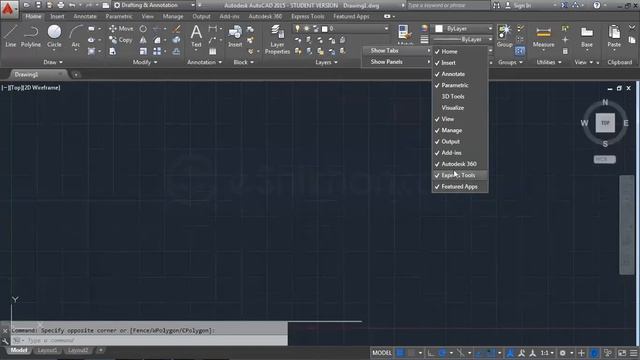Click the Plot printer icon in quick access
This screenshot has width=640, height=360.
click(x=60, y=5)
